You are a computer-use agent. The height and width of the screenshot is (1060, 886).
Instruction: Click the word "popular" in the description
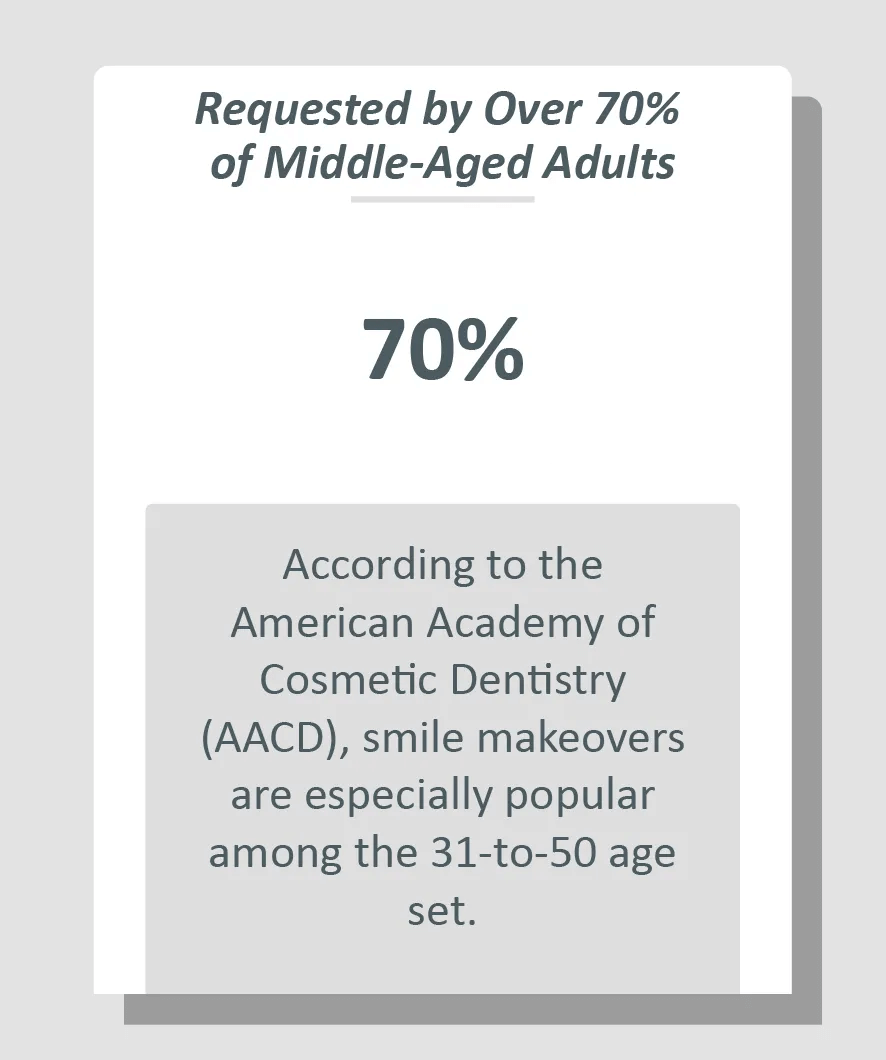580,796
